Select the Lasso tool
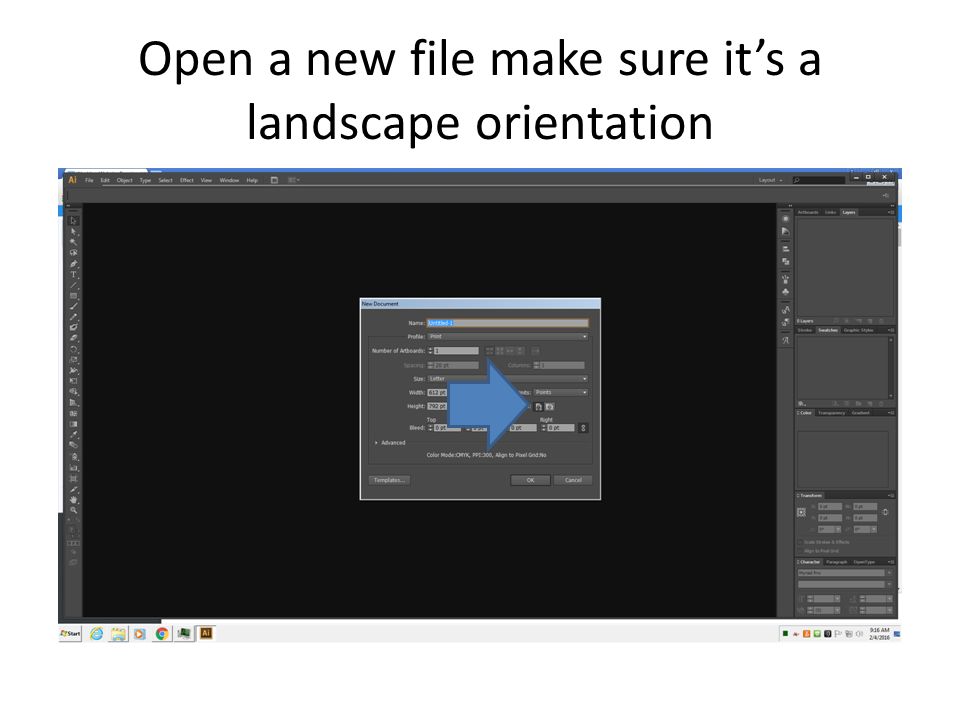Viewport: 960px width, 720px height. click(73, 252)
